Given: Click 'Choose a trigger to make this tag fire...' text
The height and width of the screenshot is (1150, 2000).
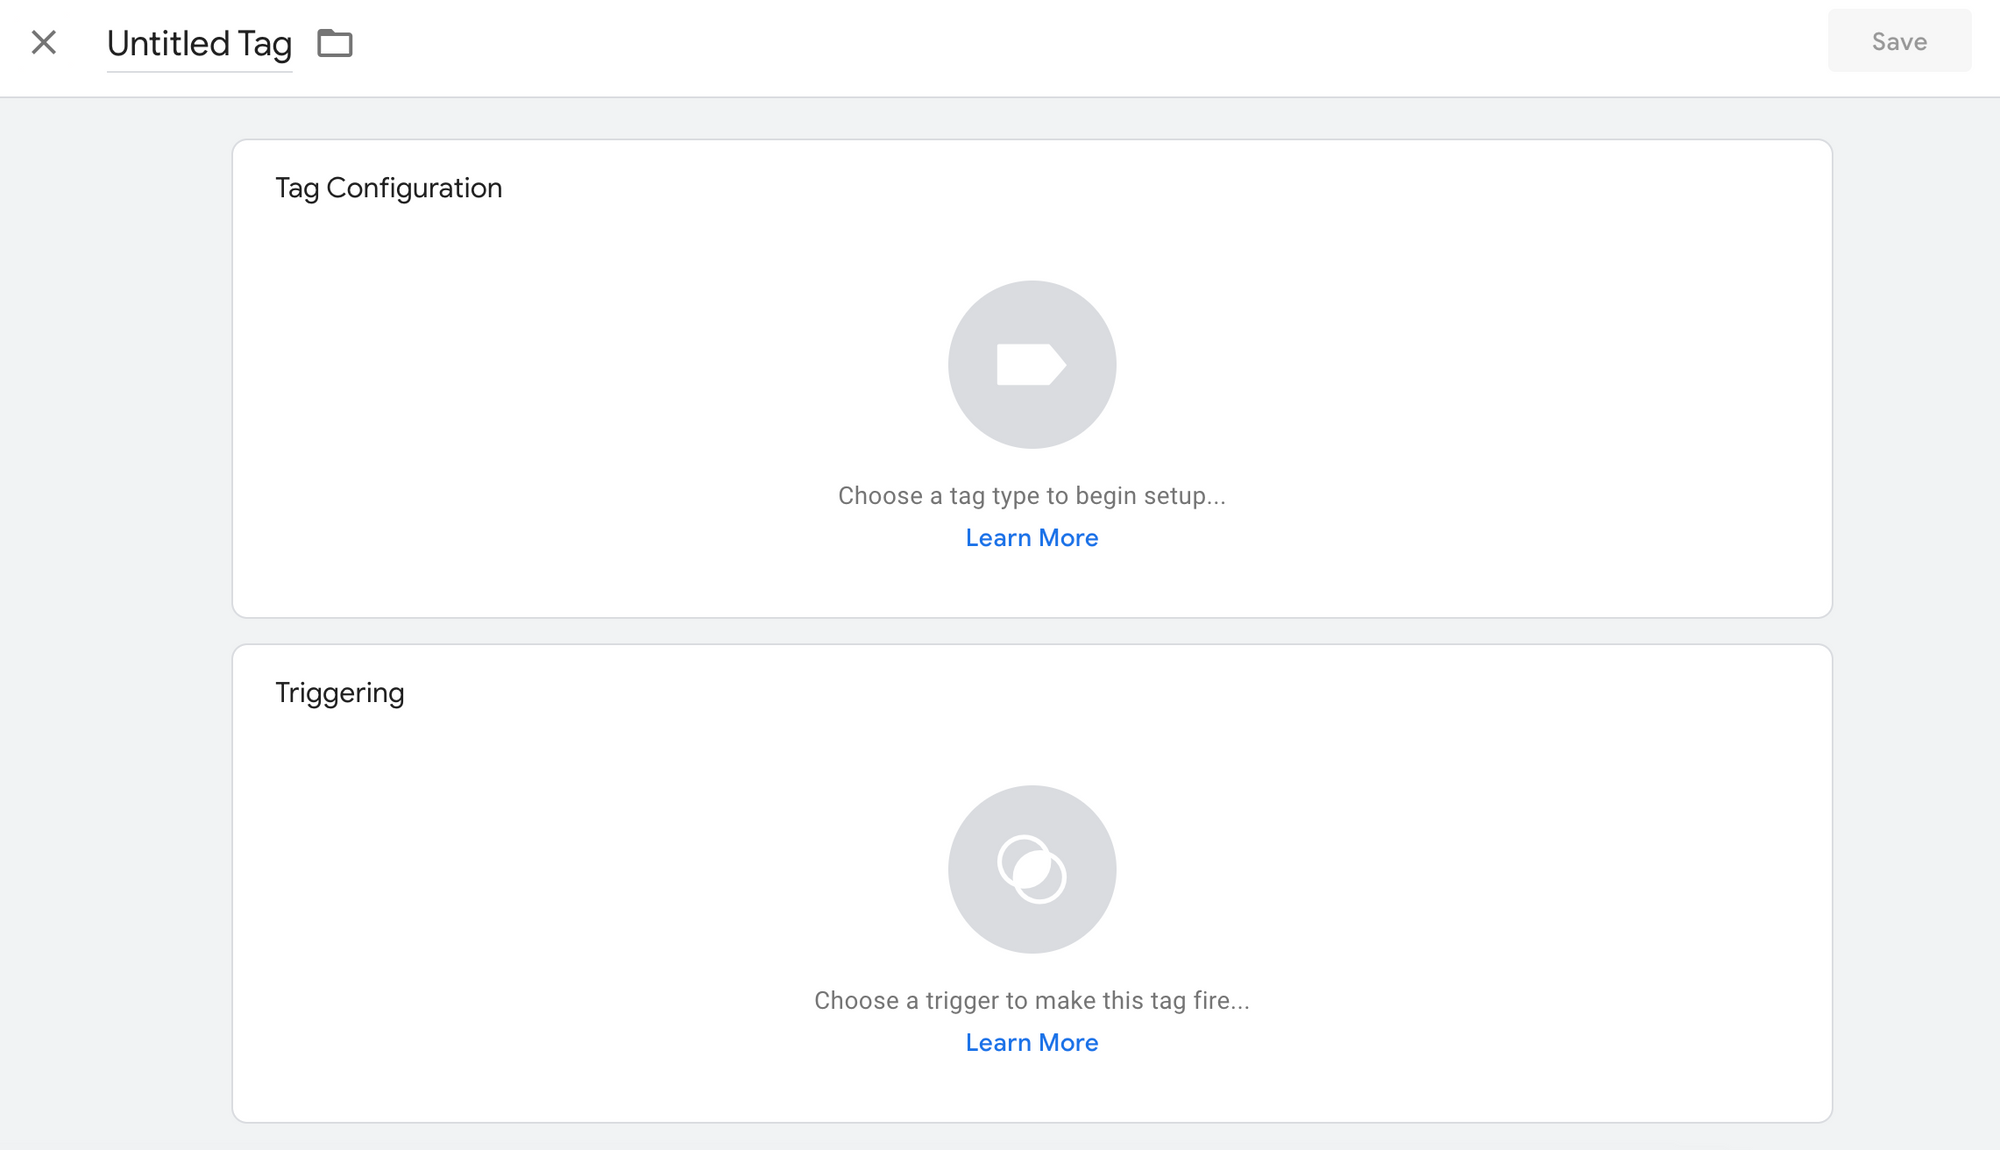Looking at the screenshot, I should (1032, 1001).
